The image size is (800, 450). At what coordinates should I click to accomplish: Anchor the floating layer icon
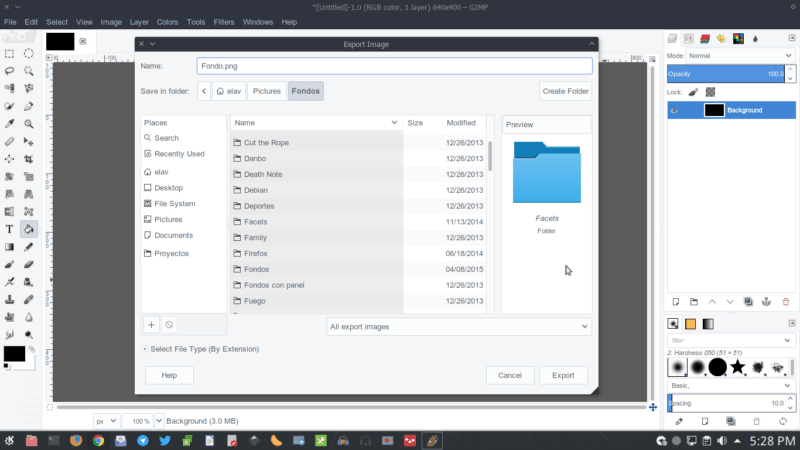coord(765,301)
